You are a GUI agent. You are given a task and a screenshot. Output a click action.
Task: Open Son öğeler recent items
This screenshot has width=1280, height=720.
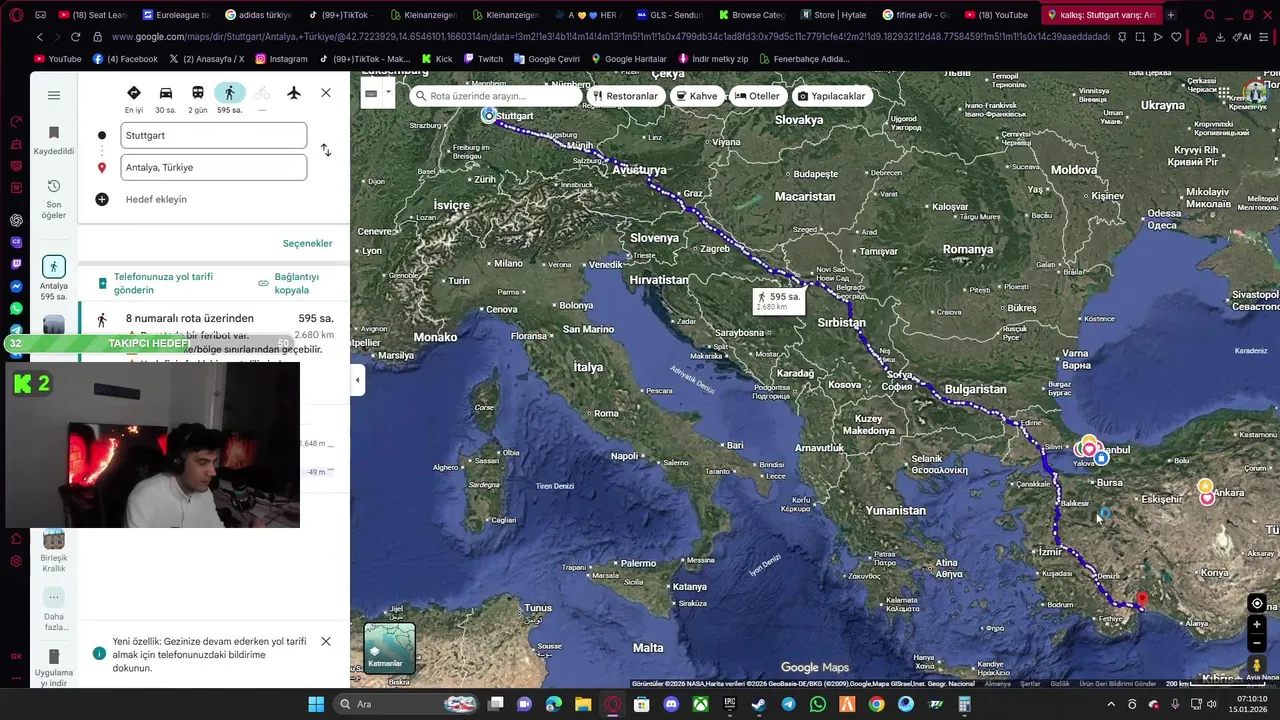(54, 200)
